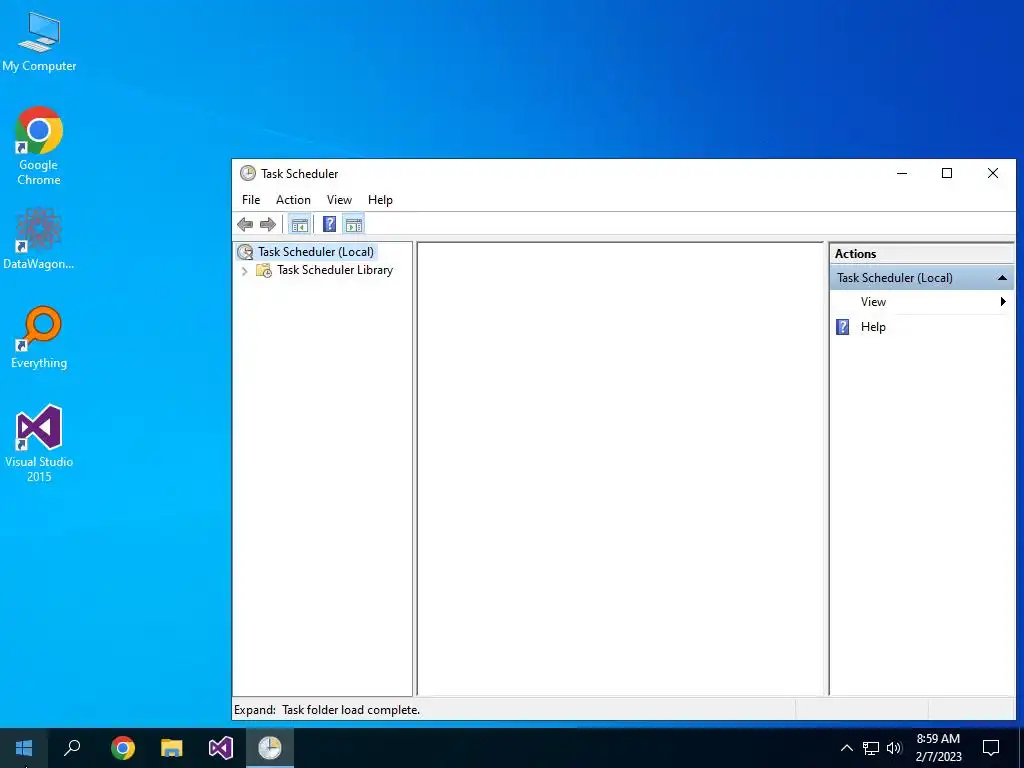Minimize the Task Scheduler window
Screen dimensions: 1024x768
click(902, 173)
